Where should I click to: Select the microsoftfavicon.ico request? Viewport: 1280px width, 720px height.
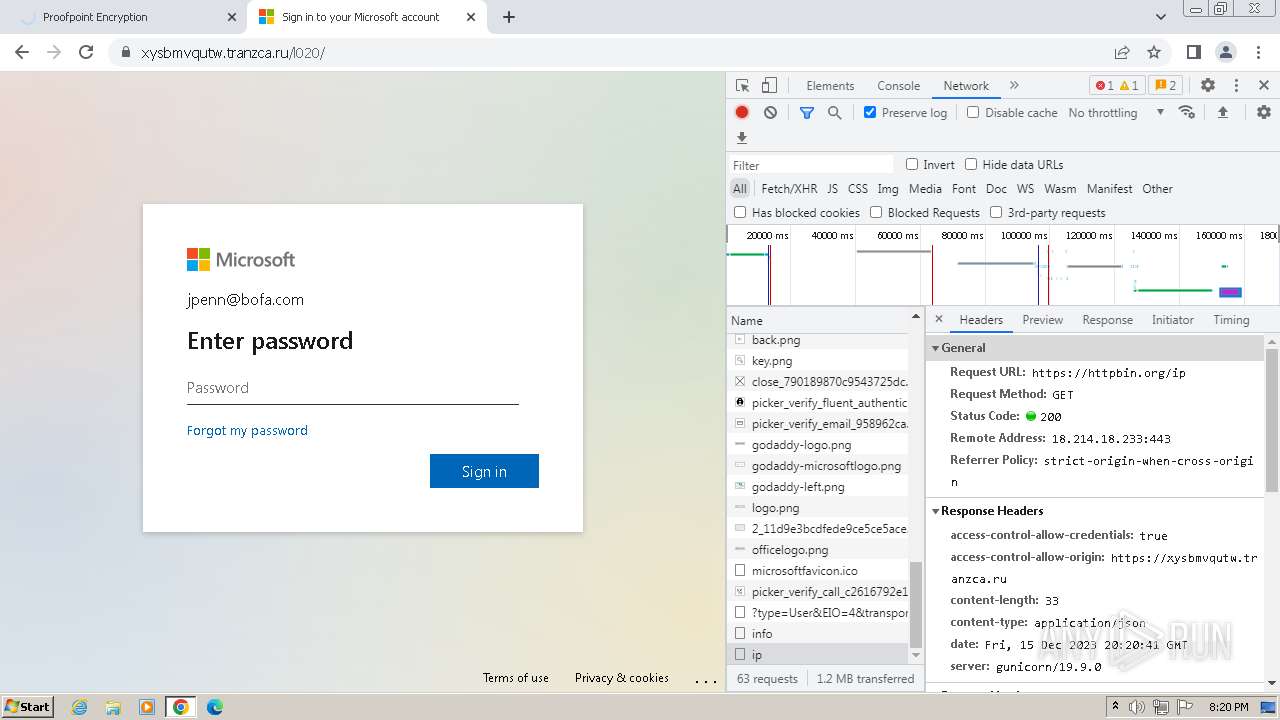(818, 571)
